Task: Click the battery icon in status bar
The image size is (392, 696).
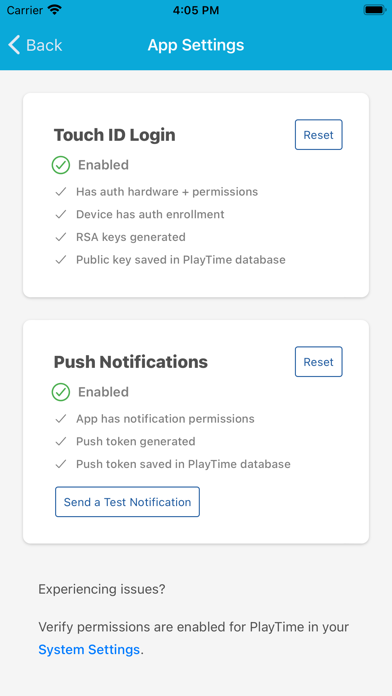Action: [374, 10]
